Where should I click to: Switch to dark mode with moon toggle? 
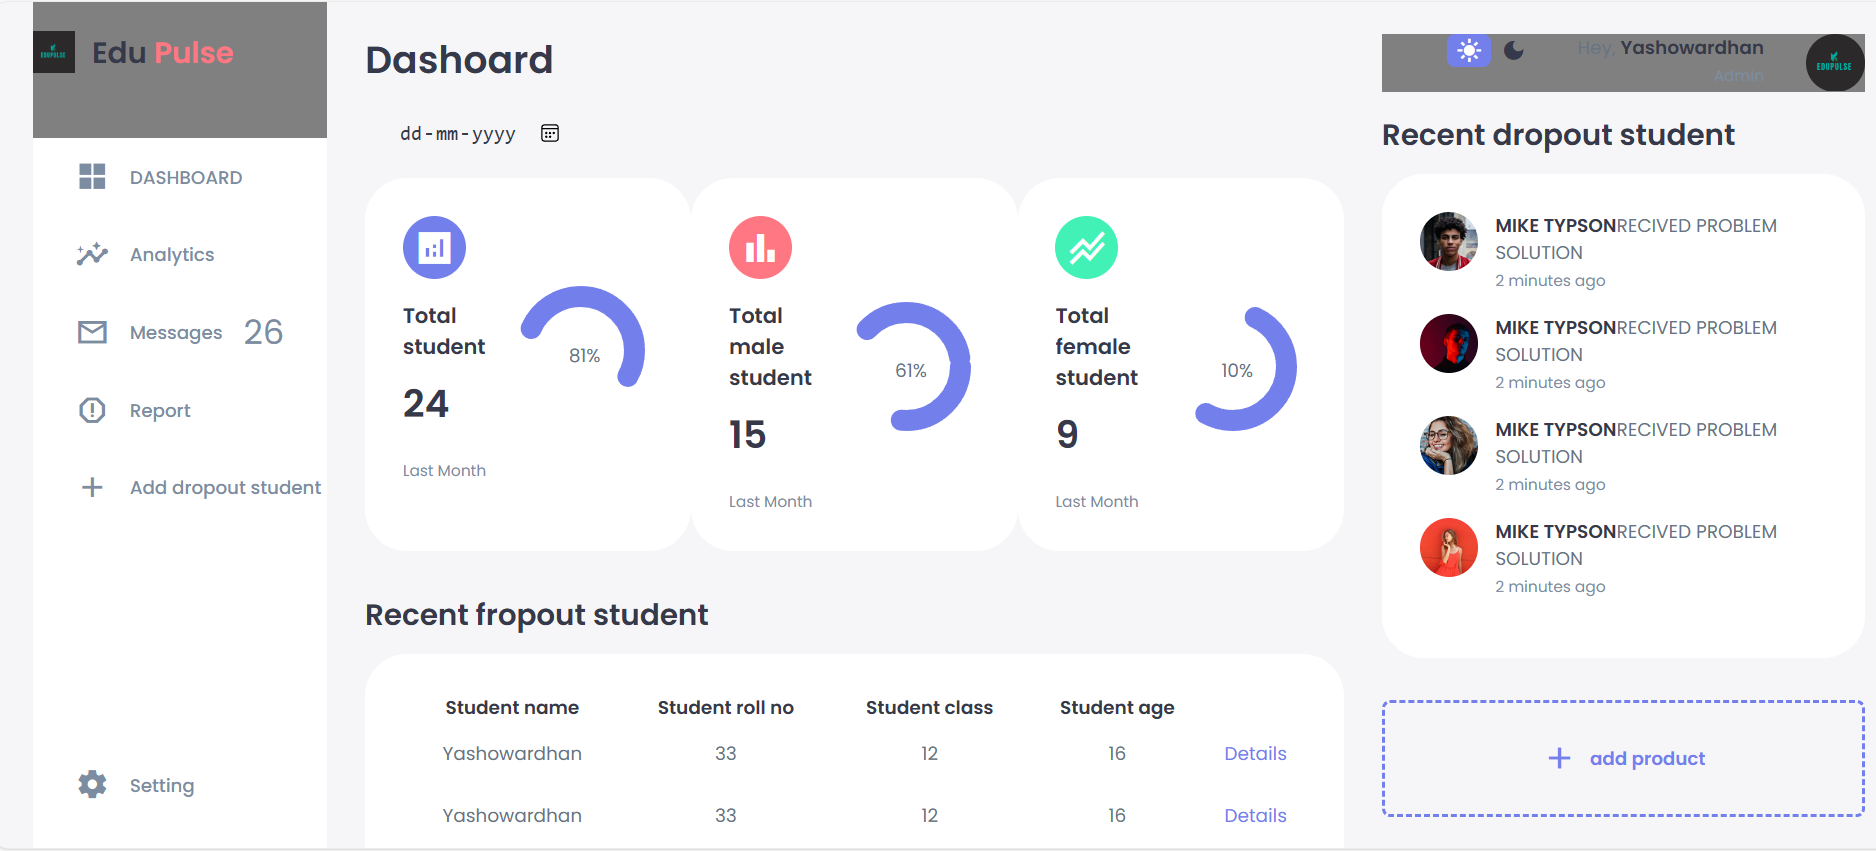[x=1514, y=51]
